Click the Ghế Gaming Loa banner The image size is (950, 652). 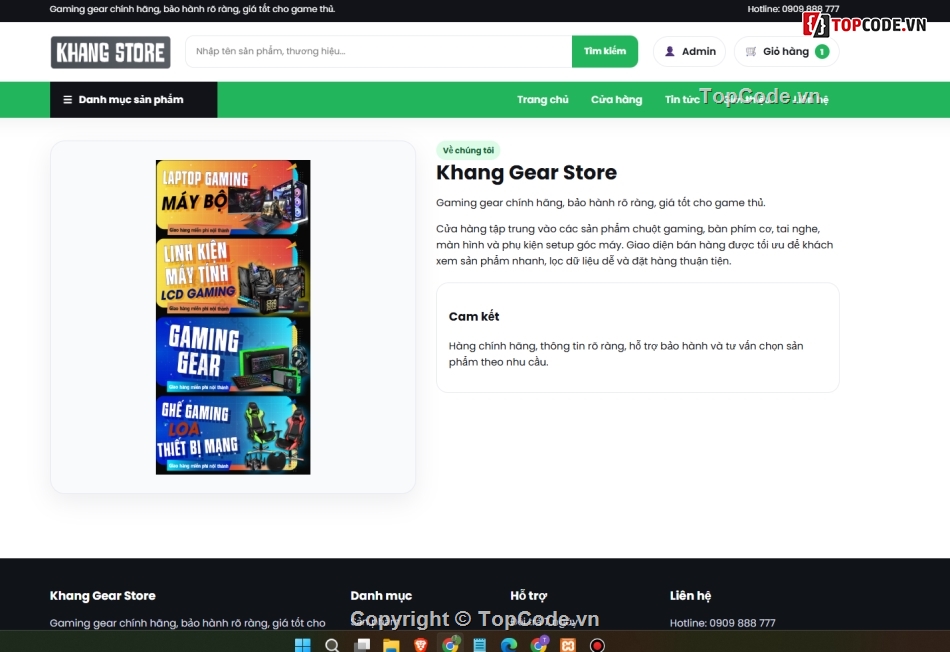coord(233,434)
